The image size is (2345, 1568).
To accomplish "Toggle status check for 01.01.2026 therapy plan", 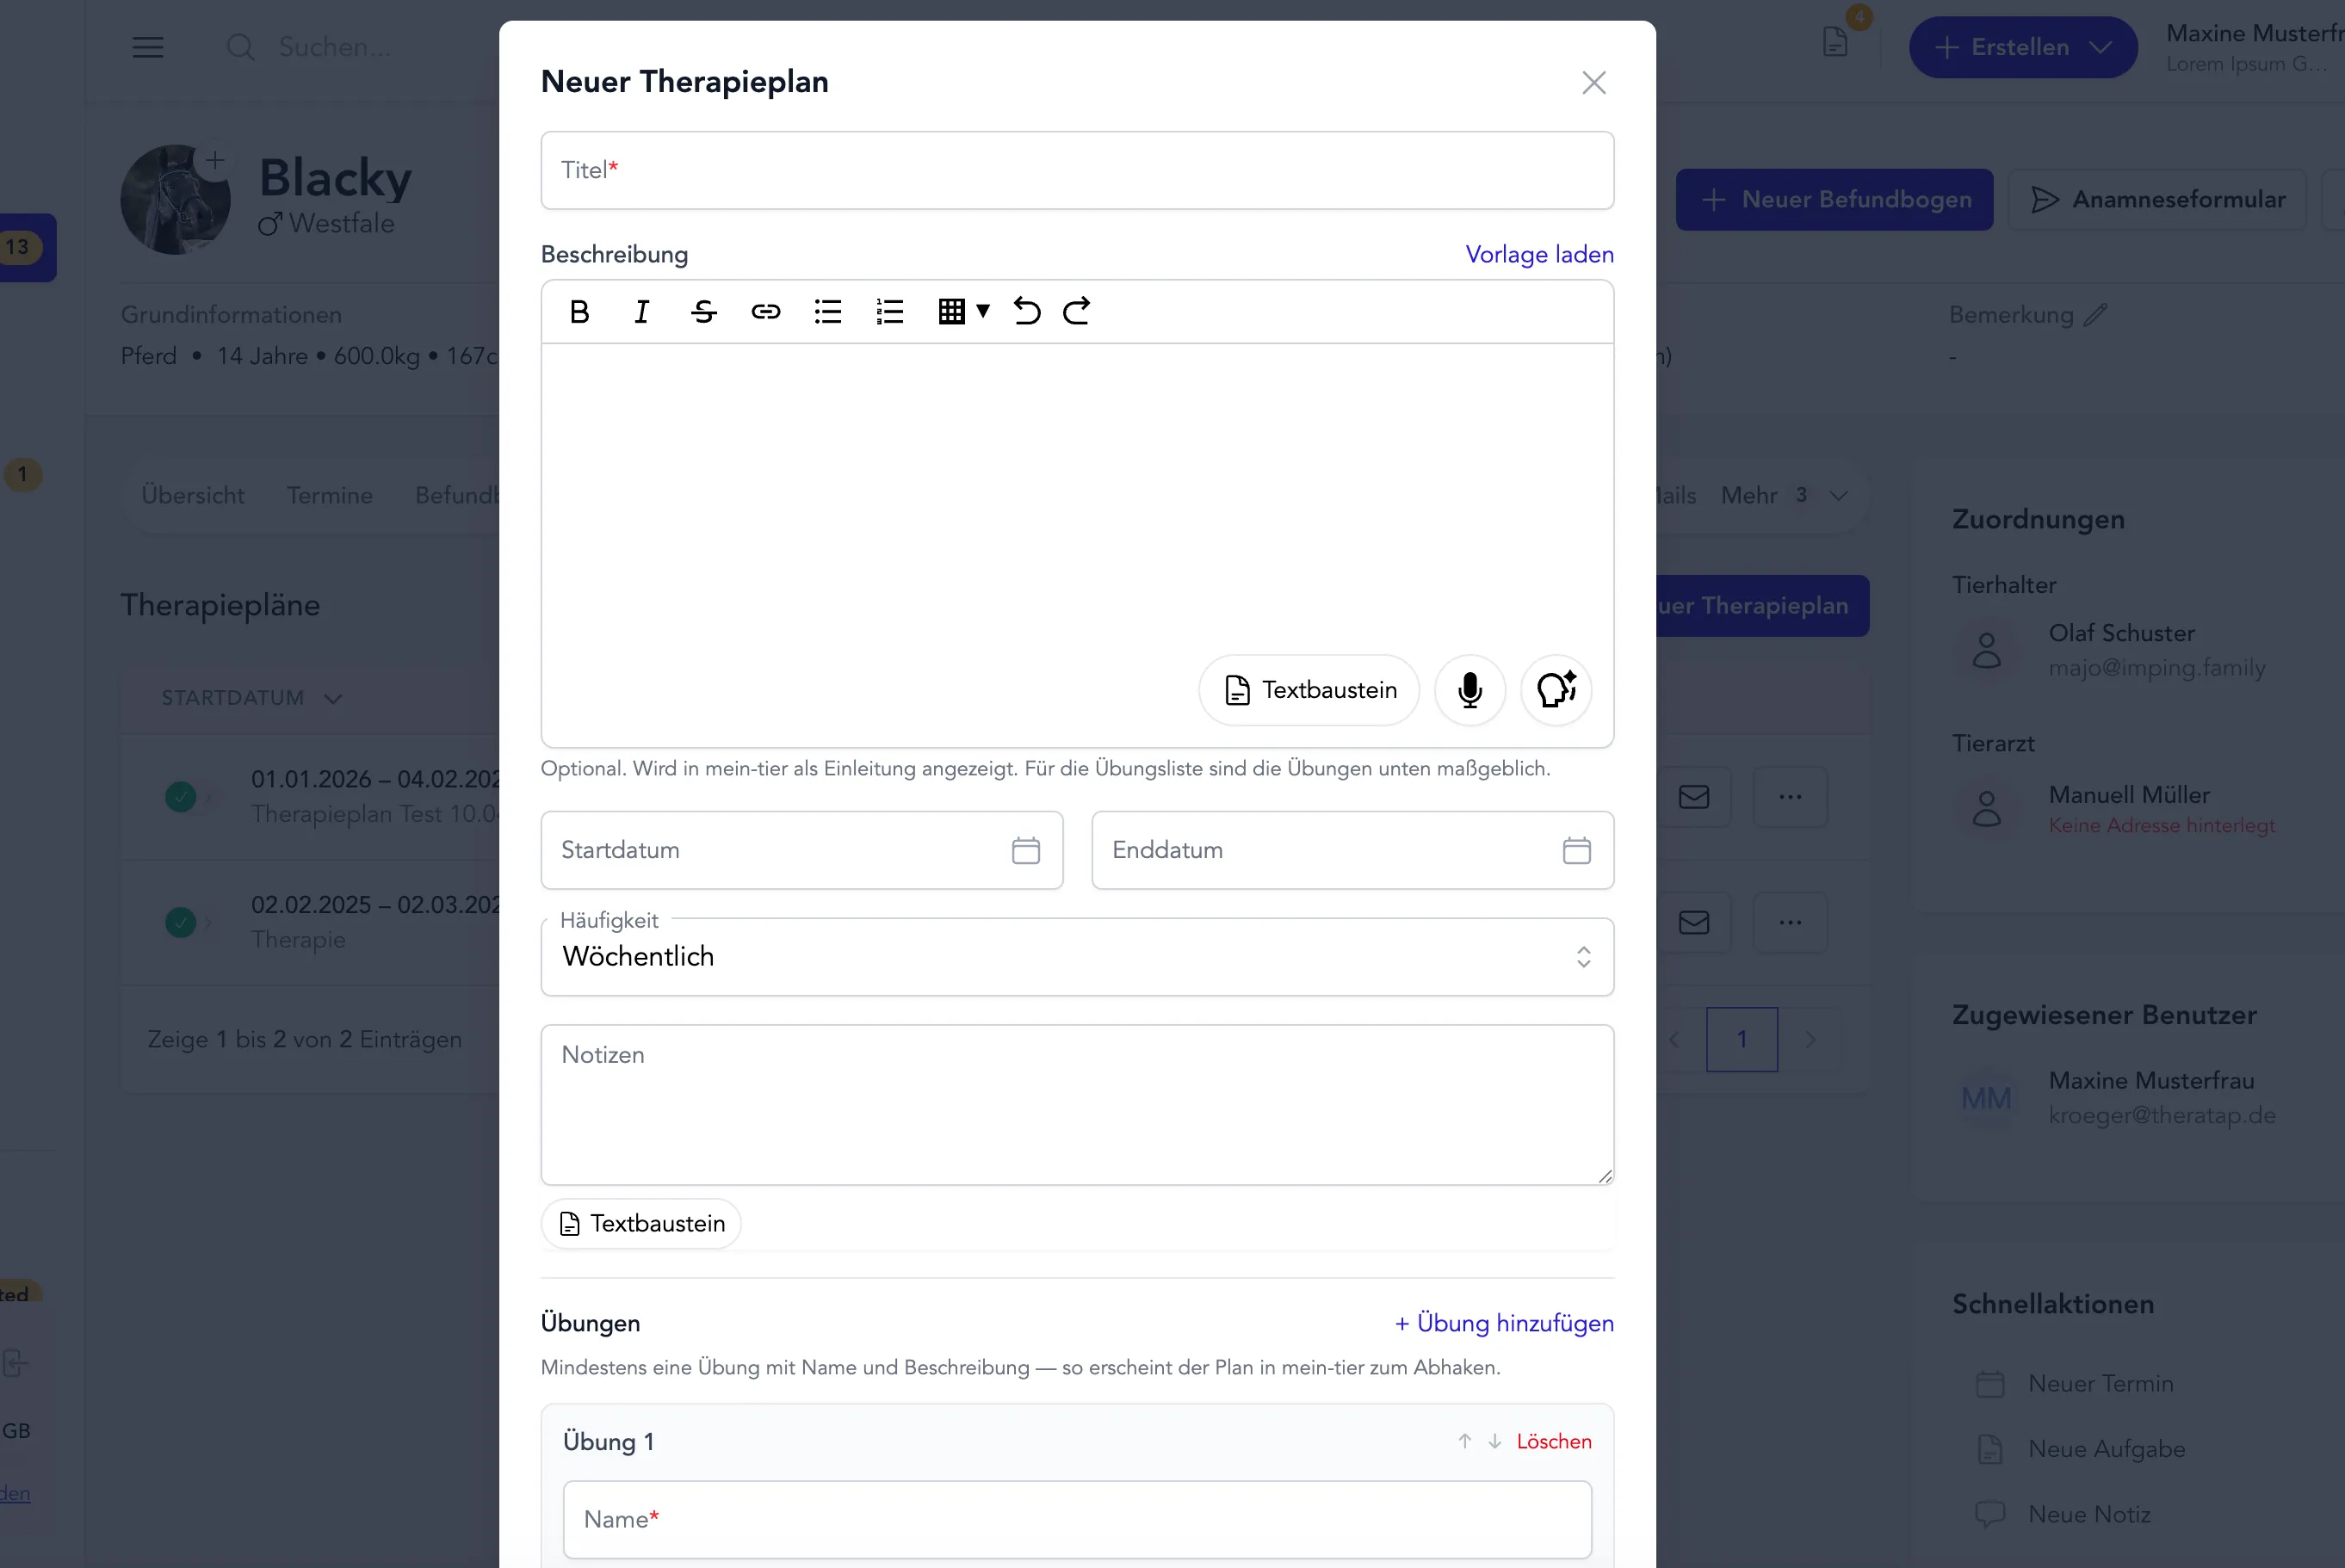I will [x=181, y=797].
